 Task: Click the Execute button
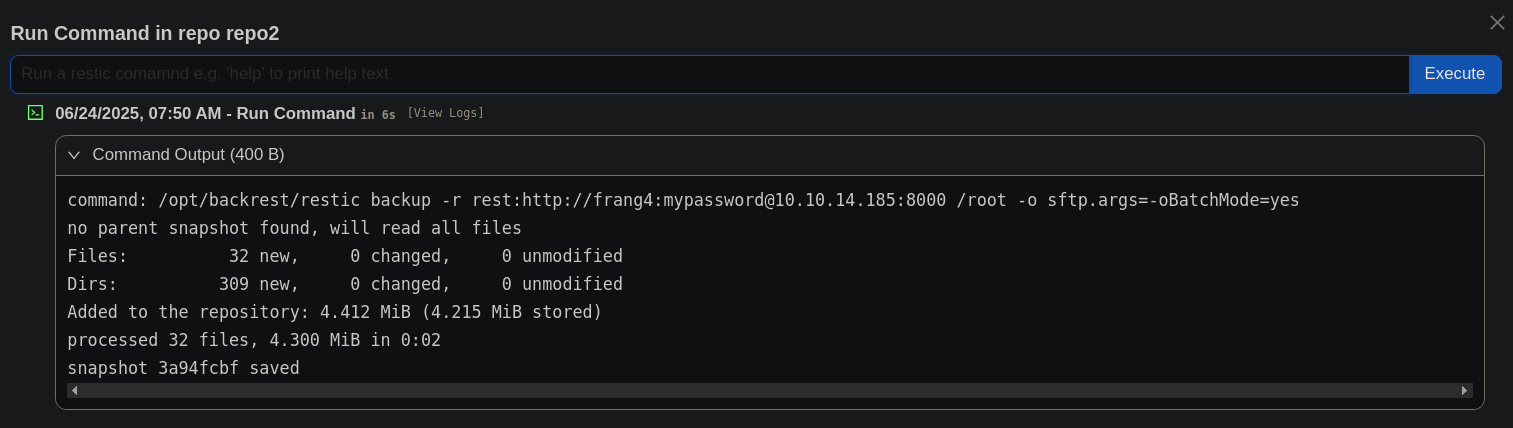pos(1455,74)
